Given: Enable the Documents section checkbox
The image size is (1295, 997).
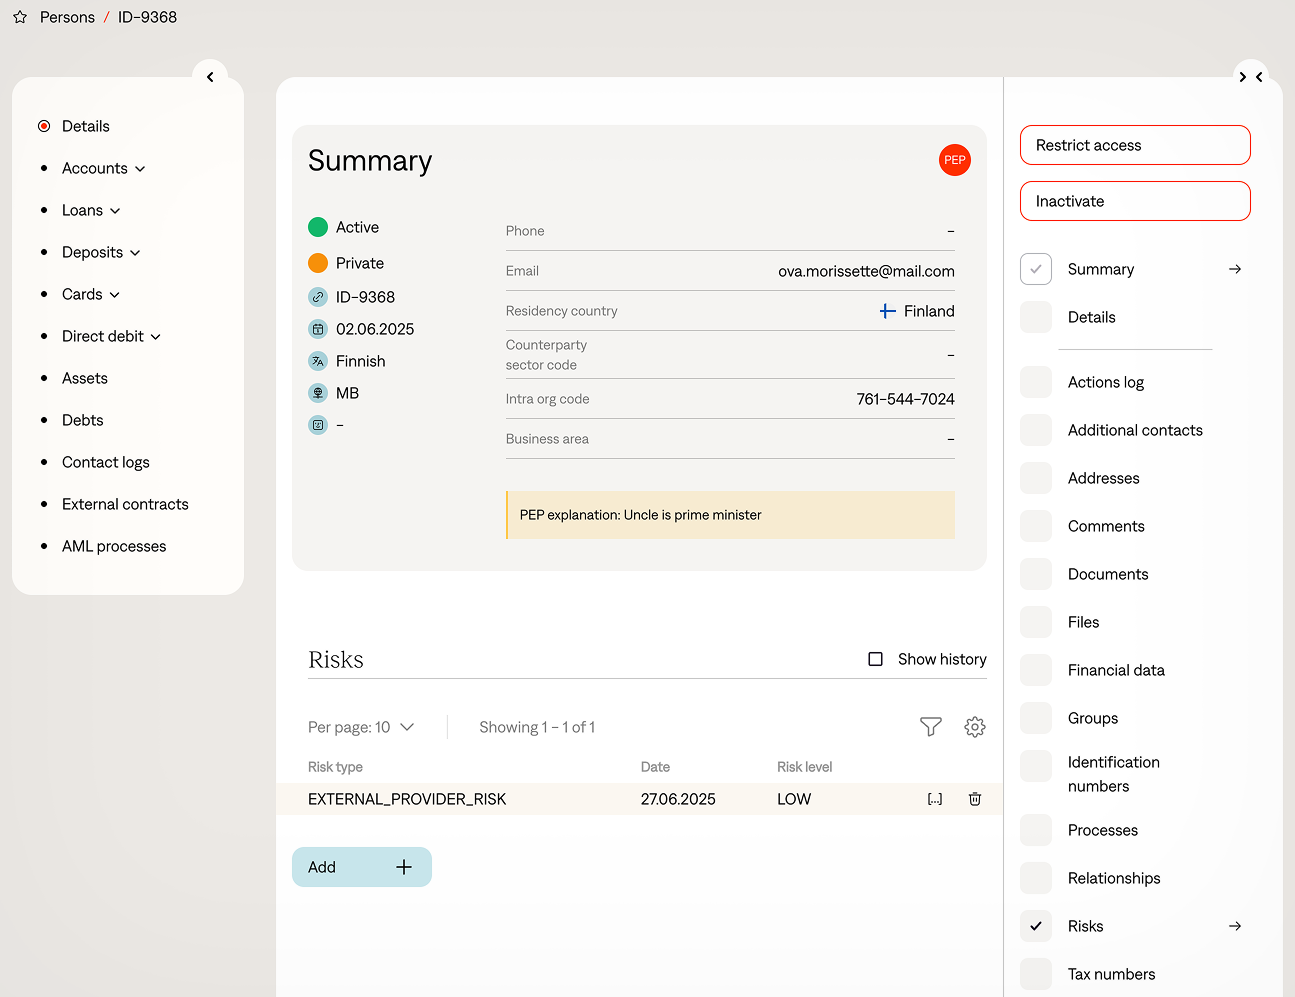Looking at the screenshot, I should [x=1036, y=574].
